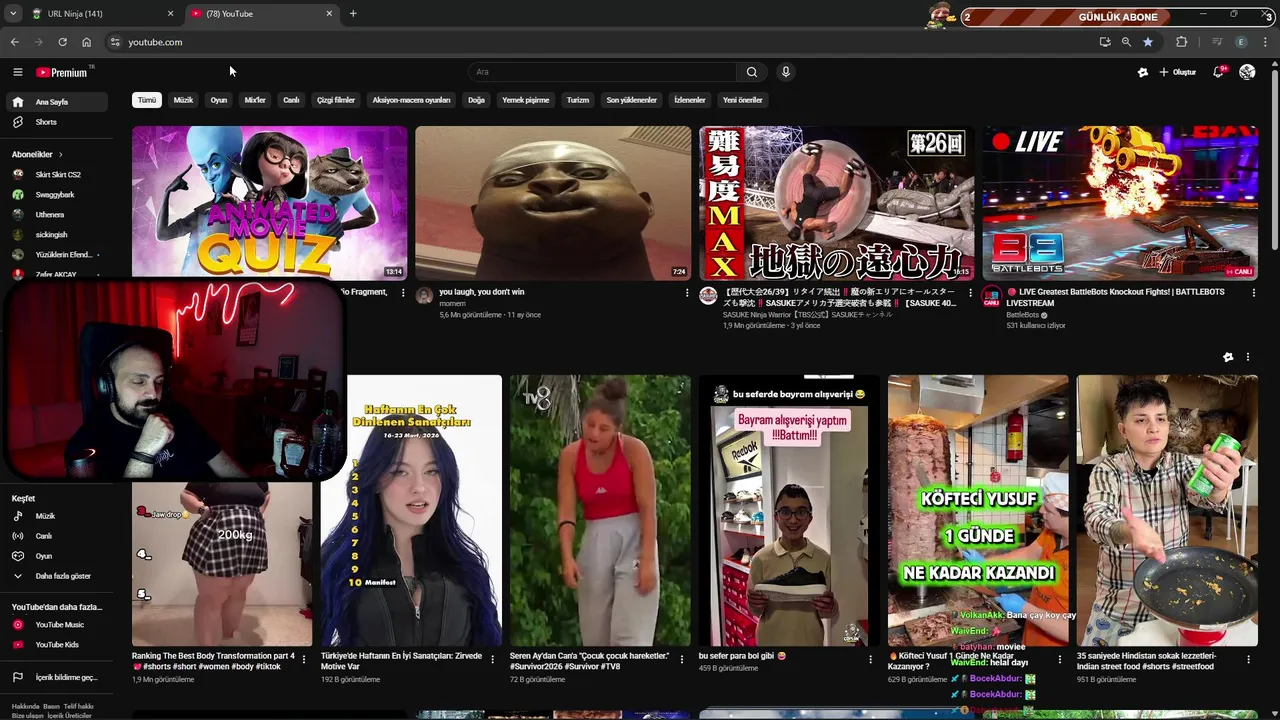This screenshot has width=1280, height=720.
Task: Expand Daha fazla göster in Keşfet
Action: (55, 576)
